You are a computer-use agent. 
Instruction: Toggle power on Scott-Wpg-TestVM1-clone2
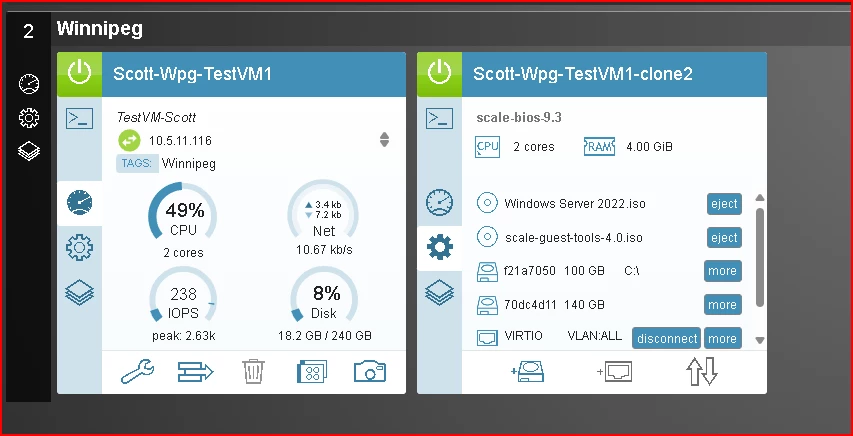(x=440, y=74)
